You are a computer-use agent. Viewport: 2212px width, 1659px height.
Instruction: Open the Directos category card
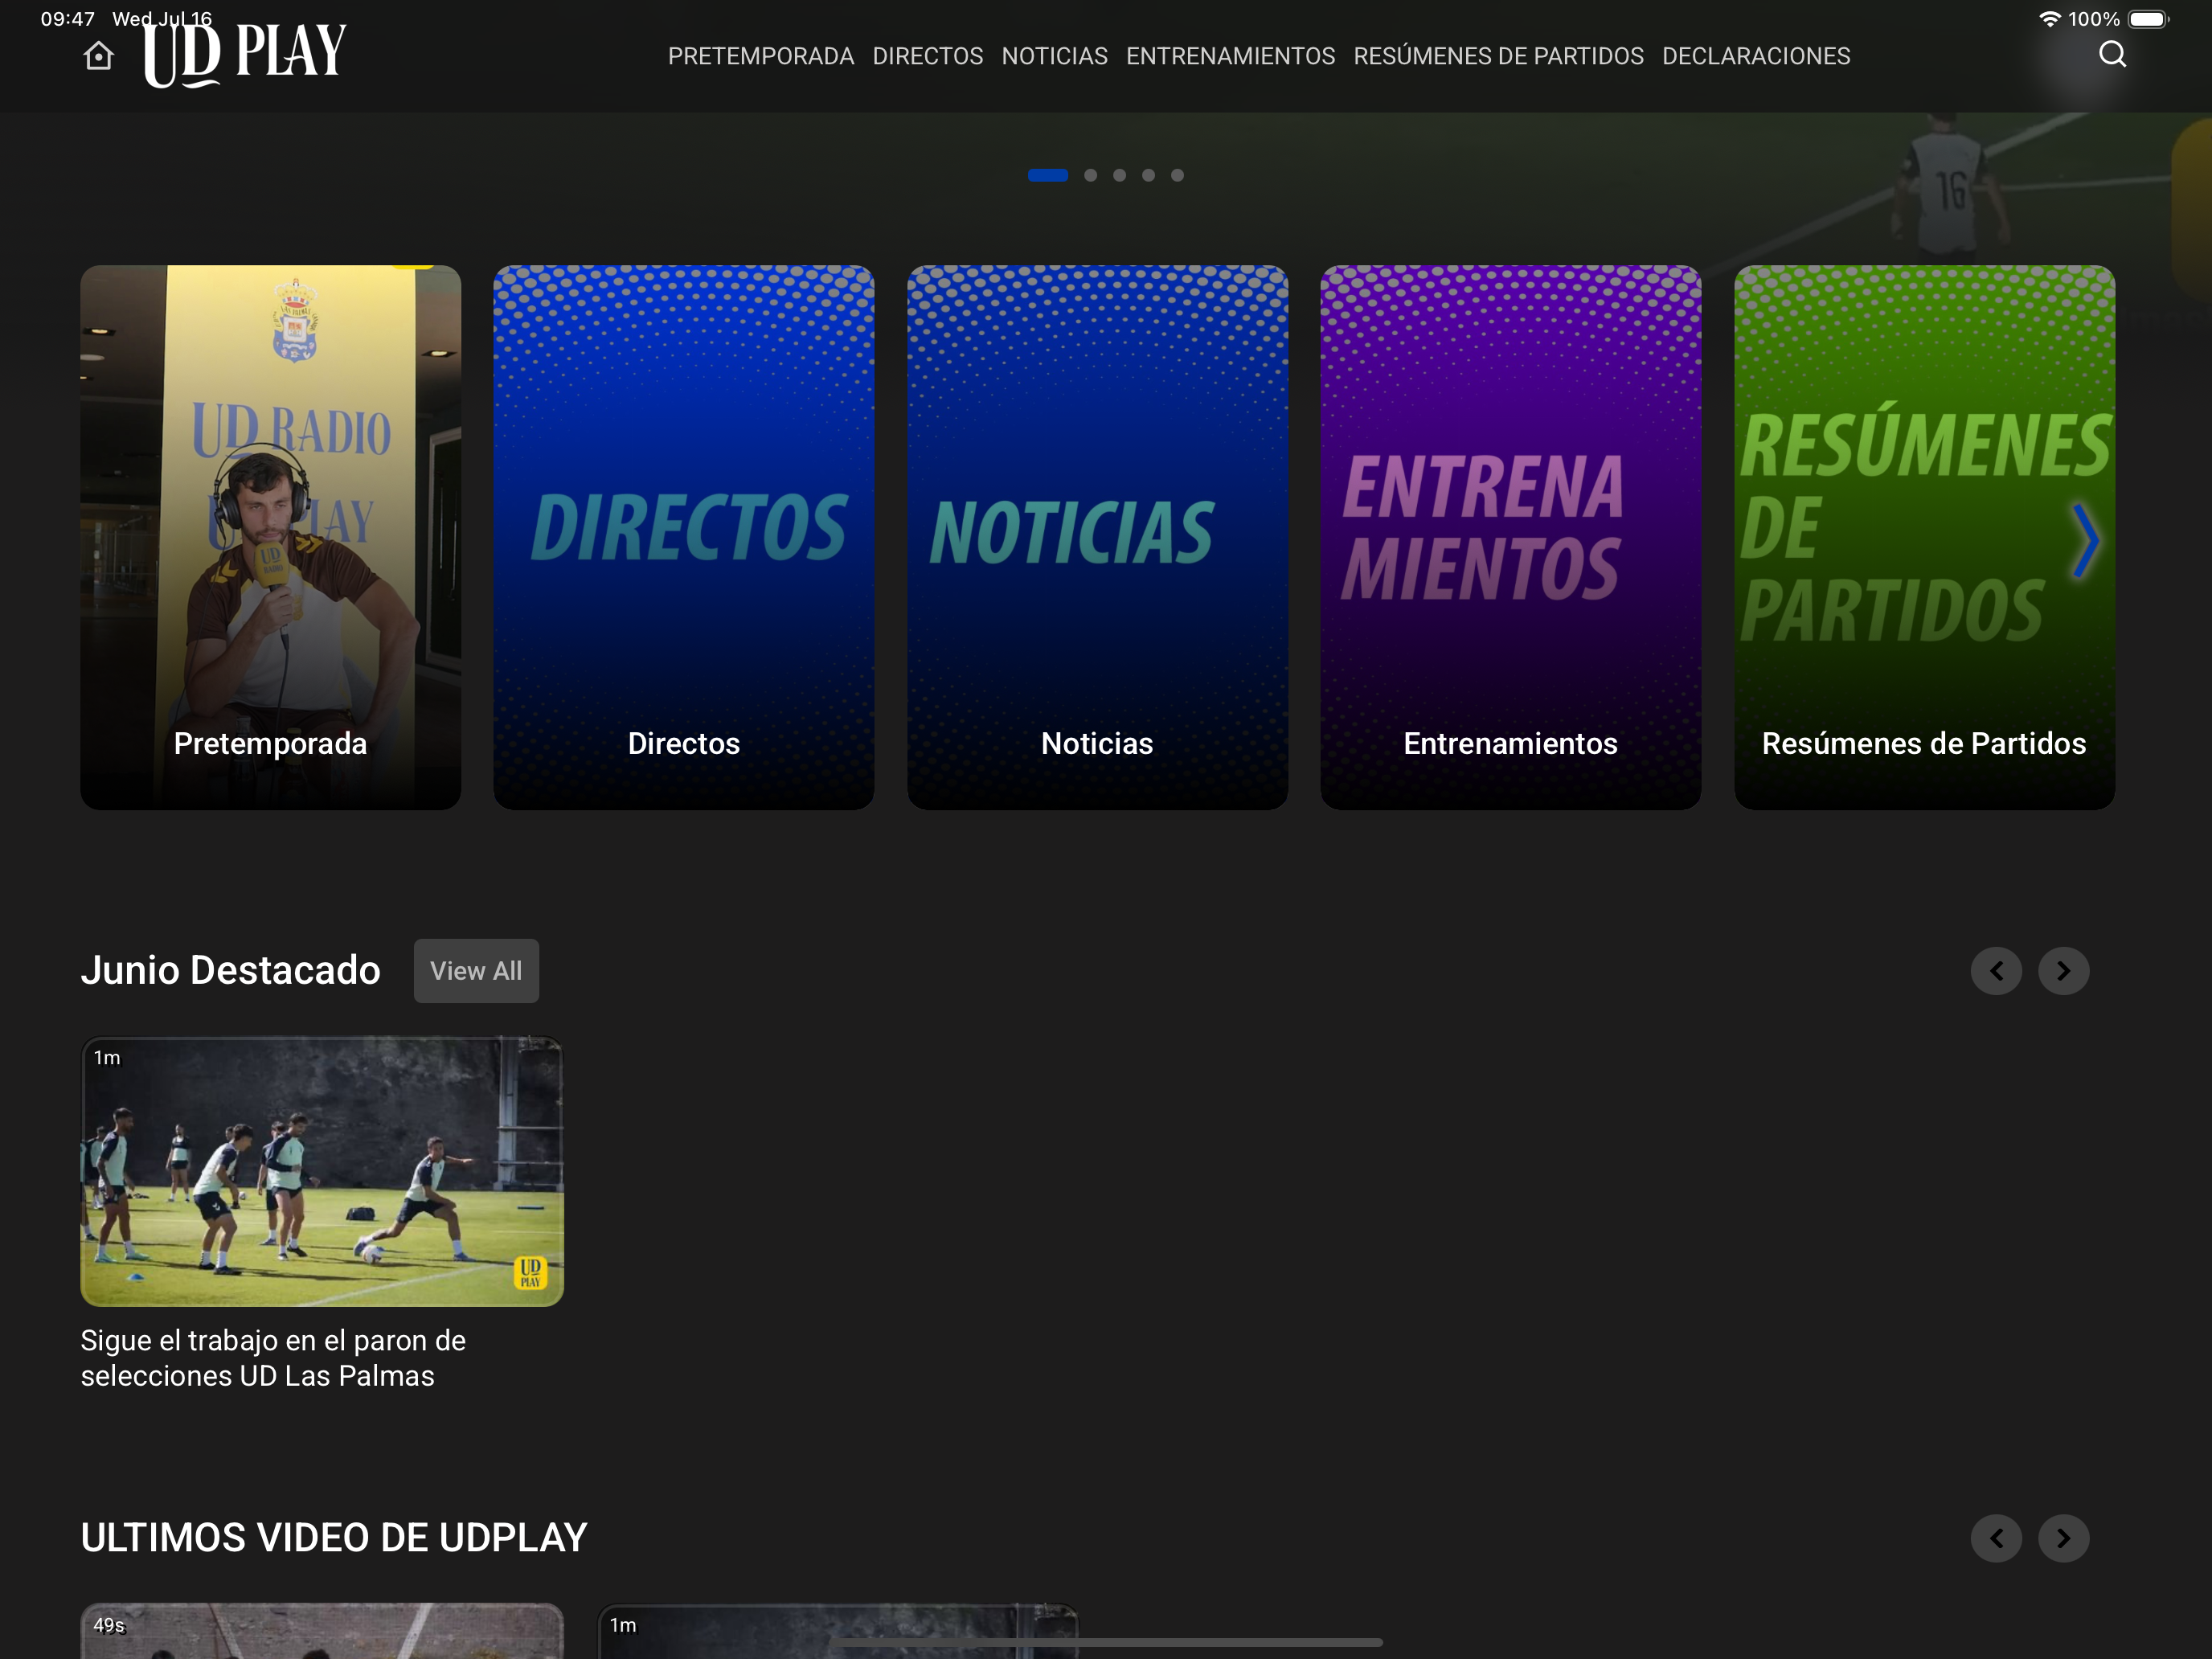[684, 537]
